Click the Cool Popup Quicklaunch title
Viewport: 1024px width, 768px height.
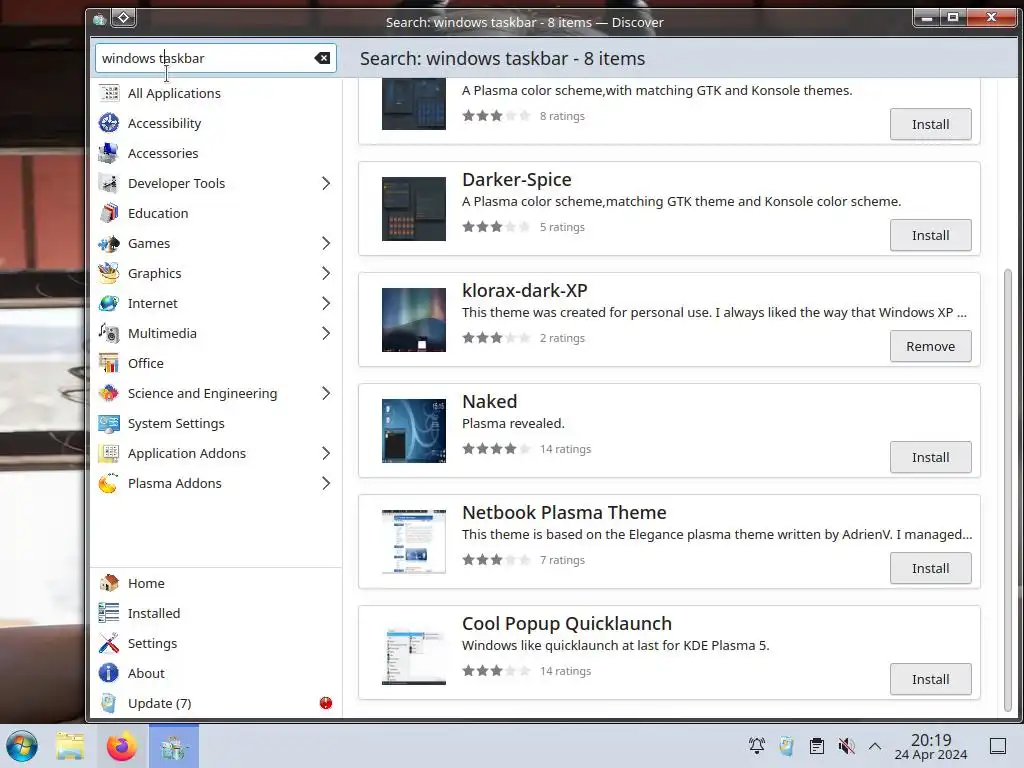[567, 624]
